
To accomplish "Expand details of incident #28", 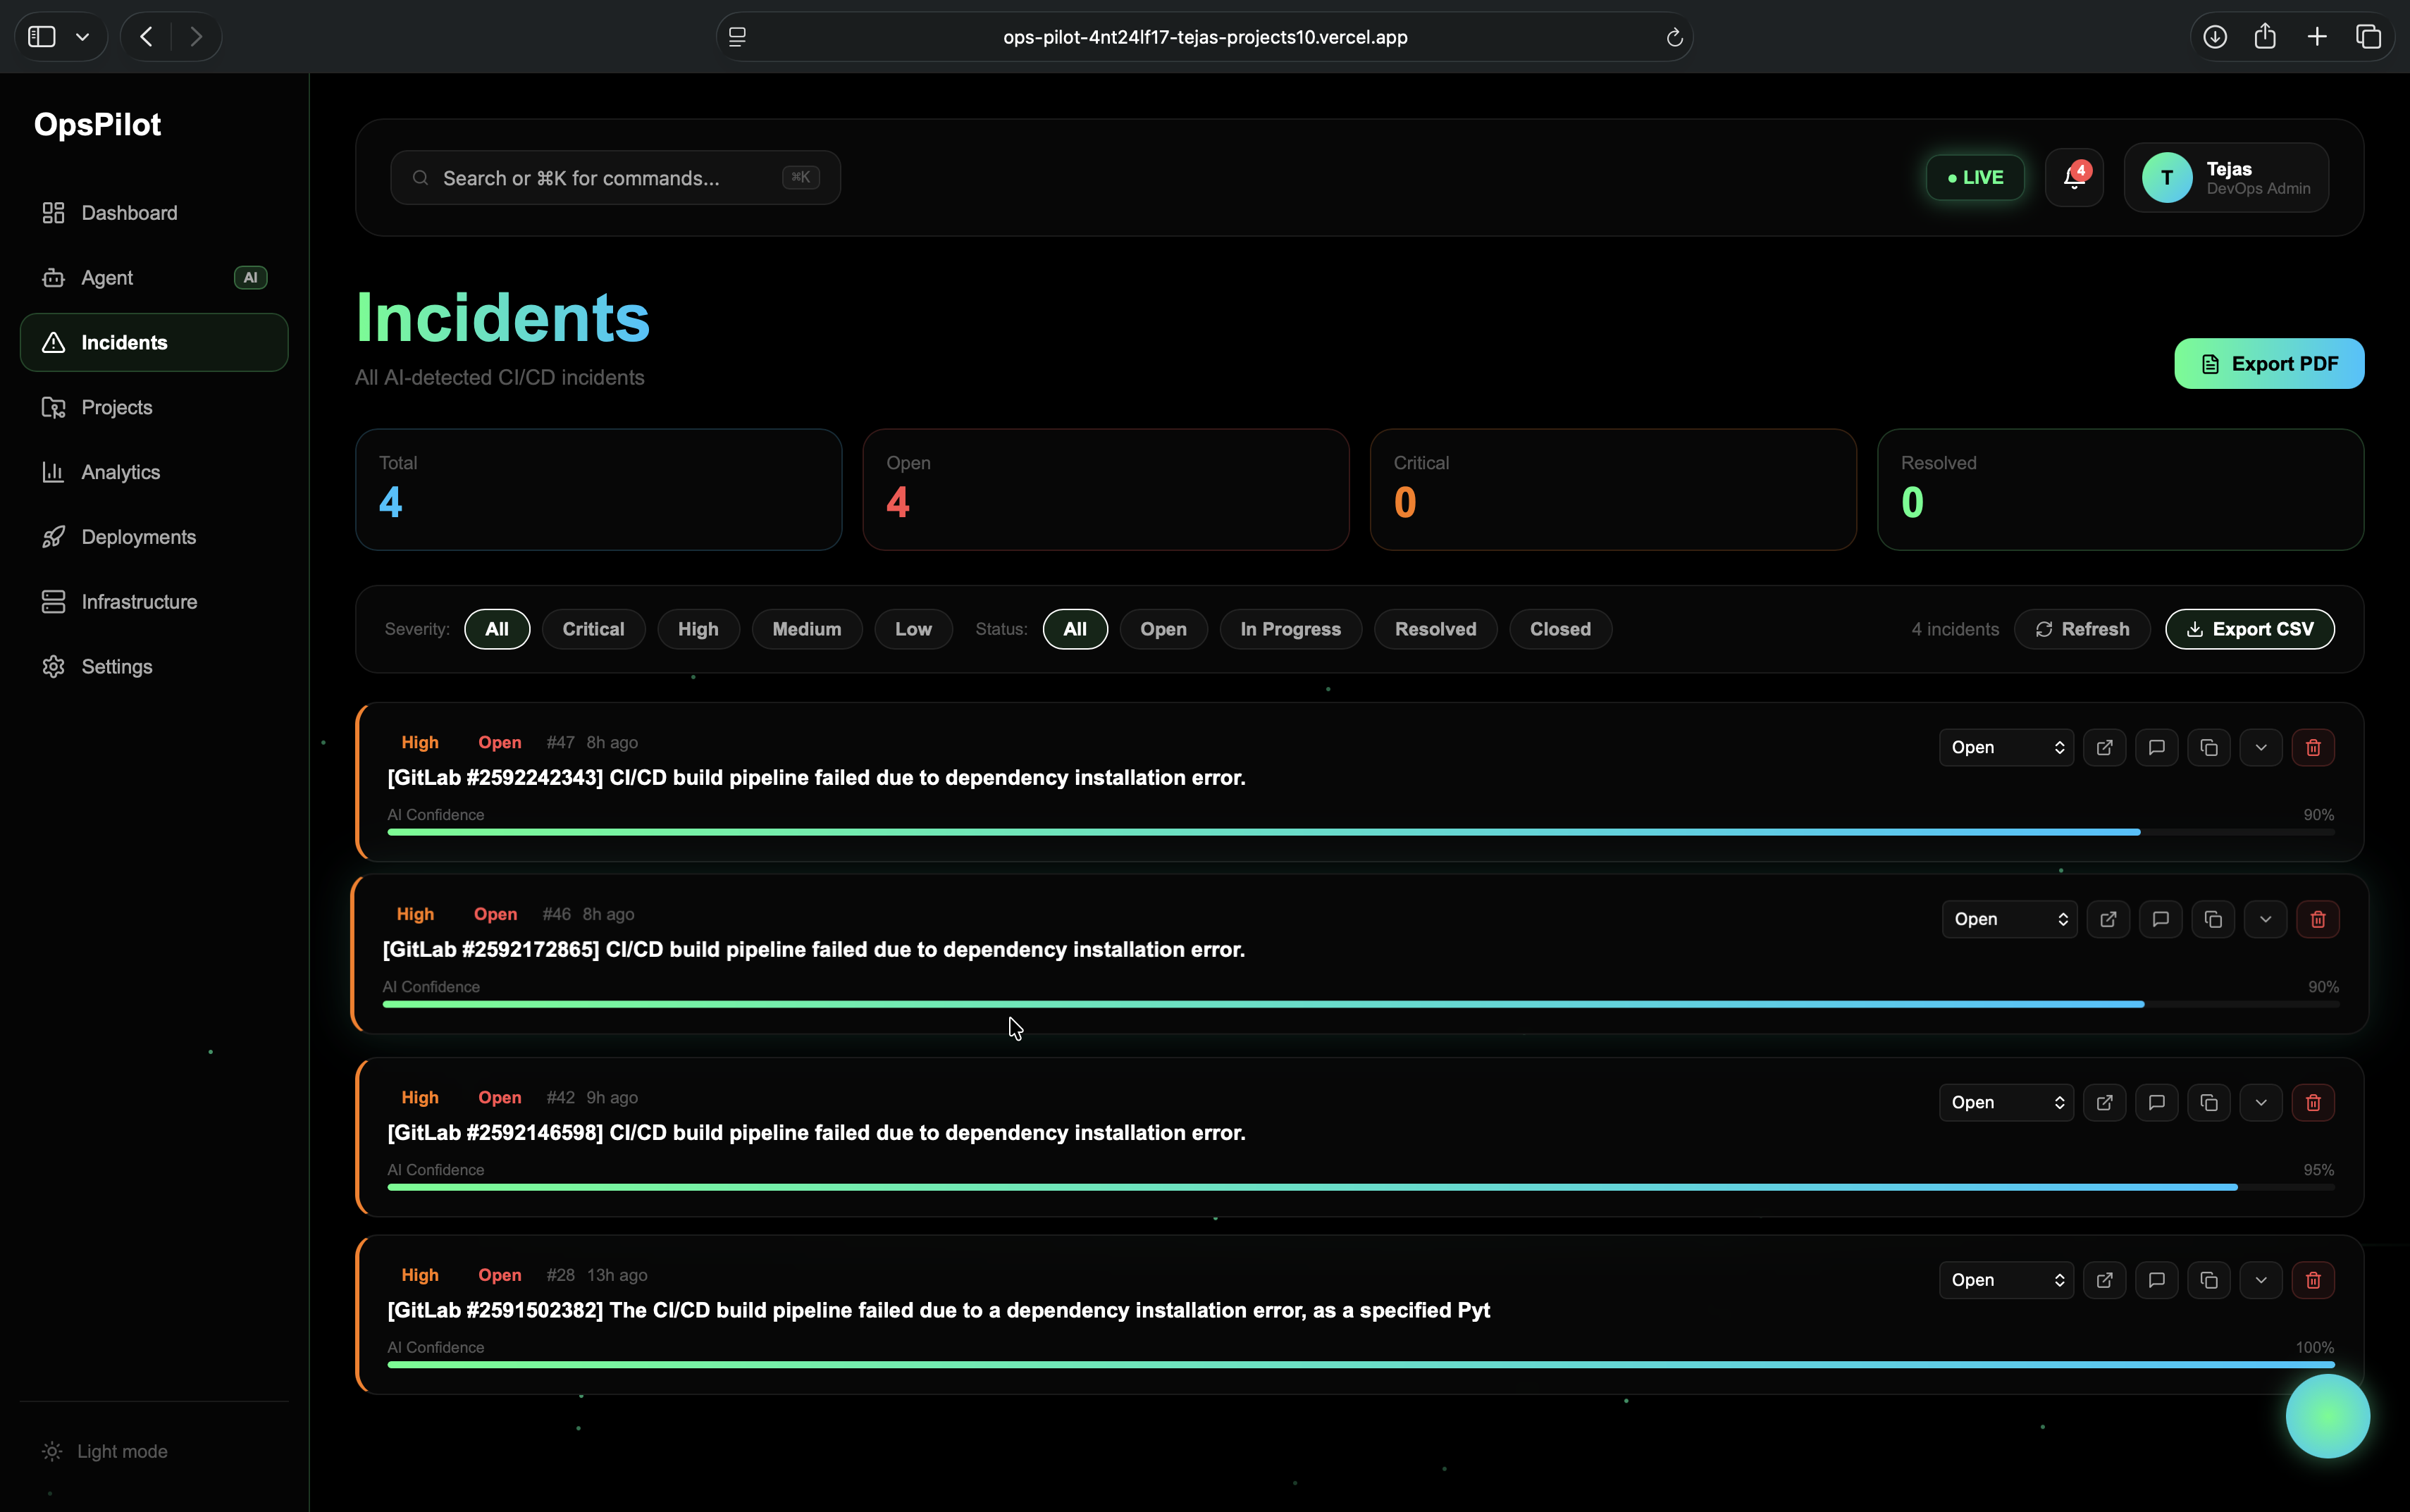I will point(2260,1280).
